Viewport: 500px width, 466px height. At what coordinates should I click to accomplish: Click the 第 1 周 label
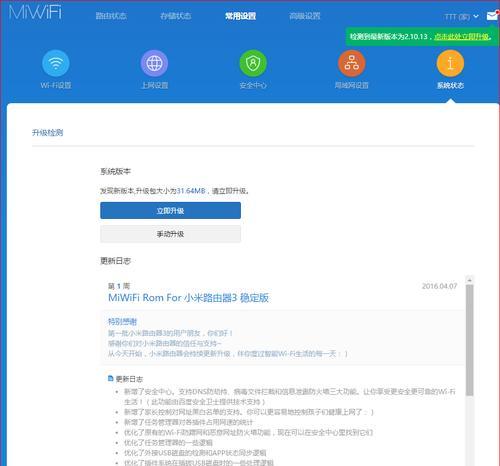pos(119,286)
